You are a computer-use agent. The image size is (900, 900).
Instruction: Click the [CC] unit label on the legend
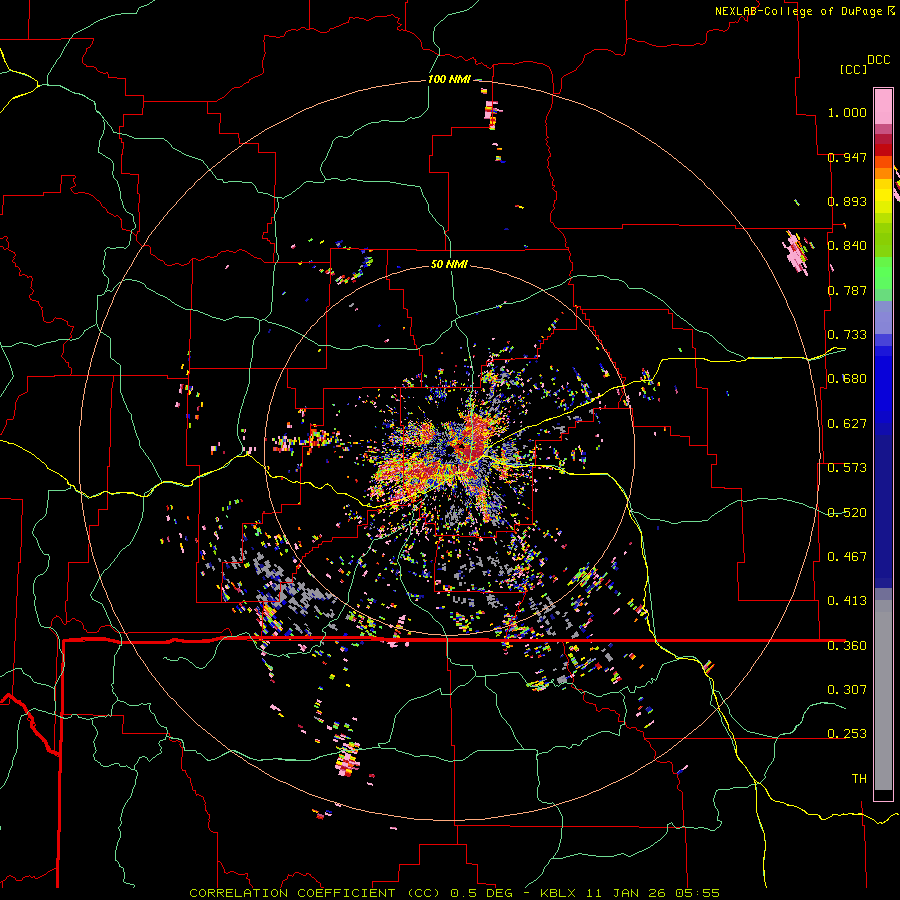(x=853, y=70)
